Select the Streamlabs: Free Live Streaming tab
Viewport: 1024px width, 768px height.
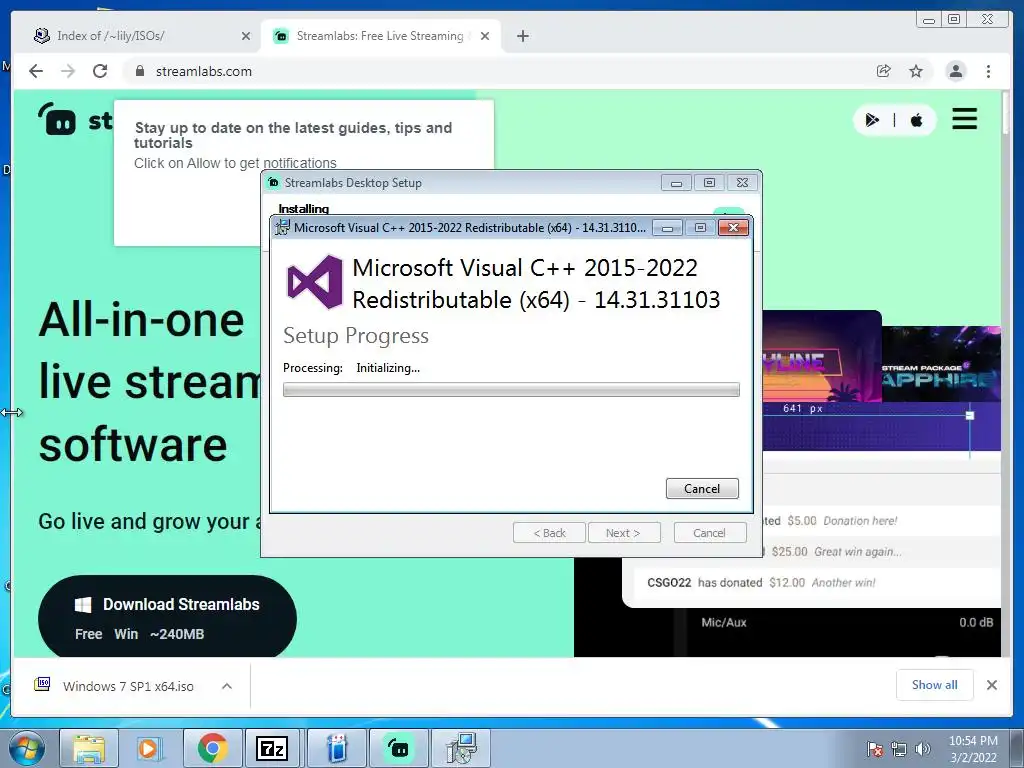pyautogui.click(x=379, y=36)
